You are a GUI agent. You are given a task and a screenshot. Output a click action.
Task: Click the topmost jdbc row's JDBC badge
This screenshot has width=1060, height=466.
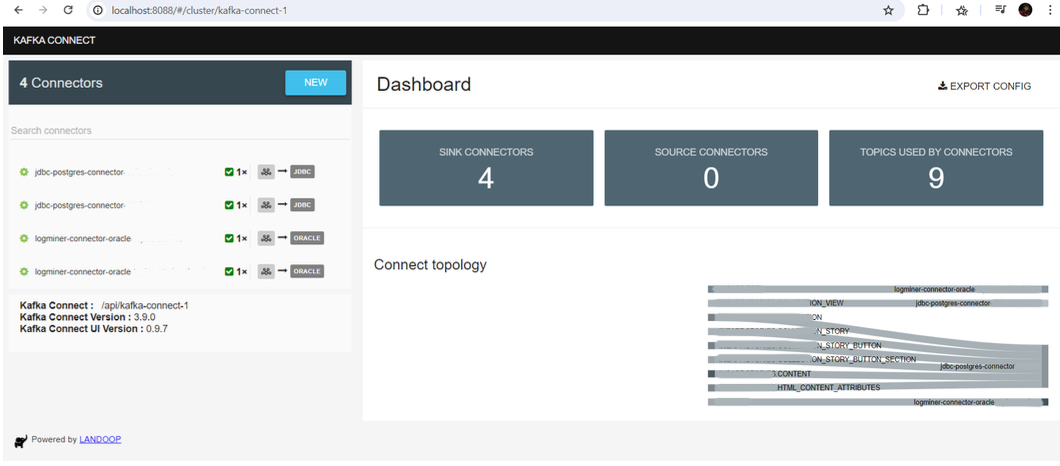click(x=303, y=172)
